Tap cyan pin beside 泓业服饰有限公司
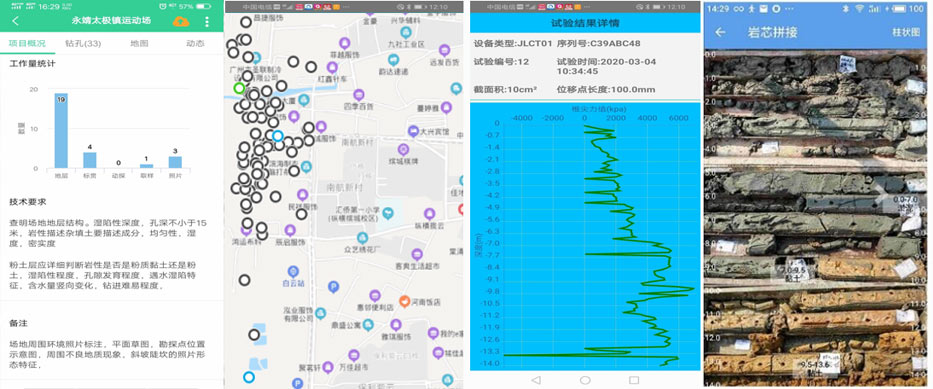 tap(321, 313)
